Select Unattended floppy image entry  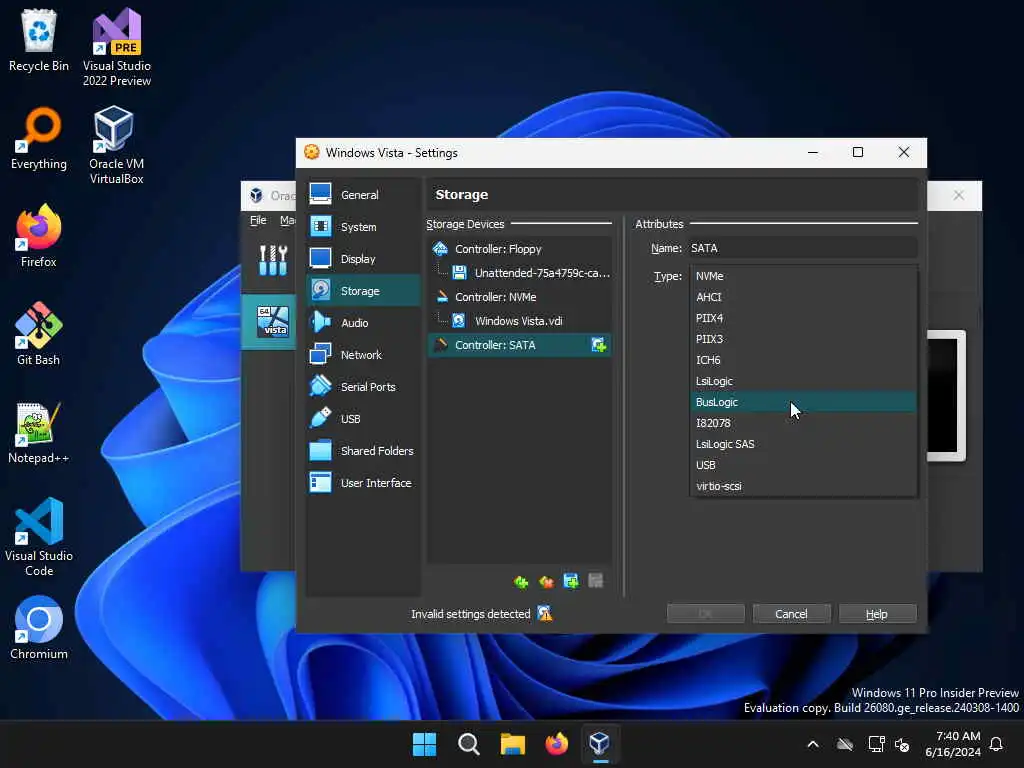click(x=519, y=273)
